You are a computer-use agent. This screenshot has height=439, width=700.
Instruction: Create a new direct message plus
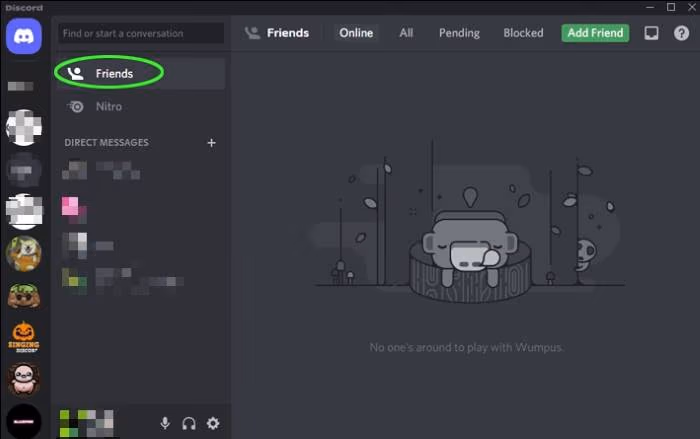tap(212, 143)
